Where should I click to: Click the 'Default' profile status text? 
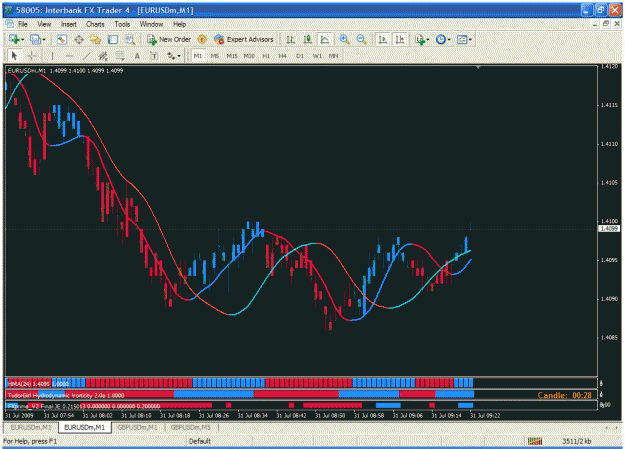tap(200, 441)
